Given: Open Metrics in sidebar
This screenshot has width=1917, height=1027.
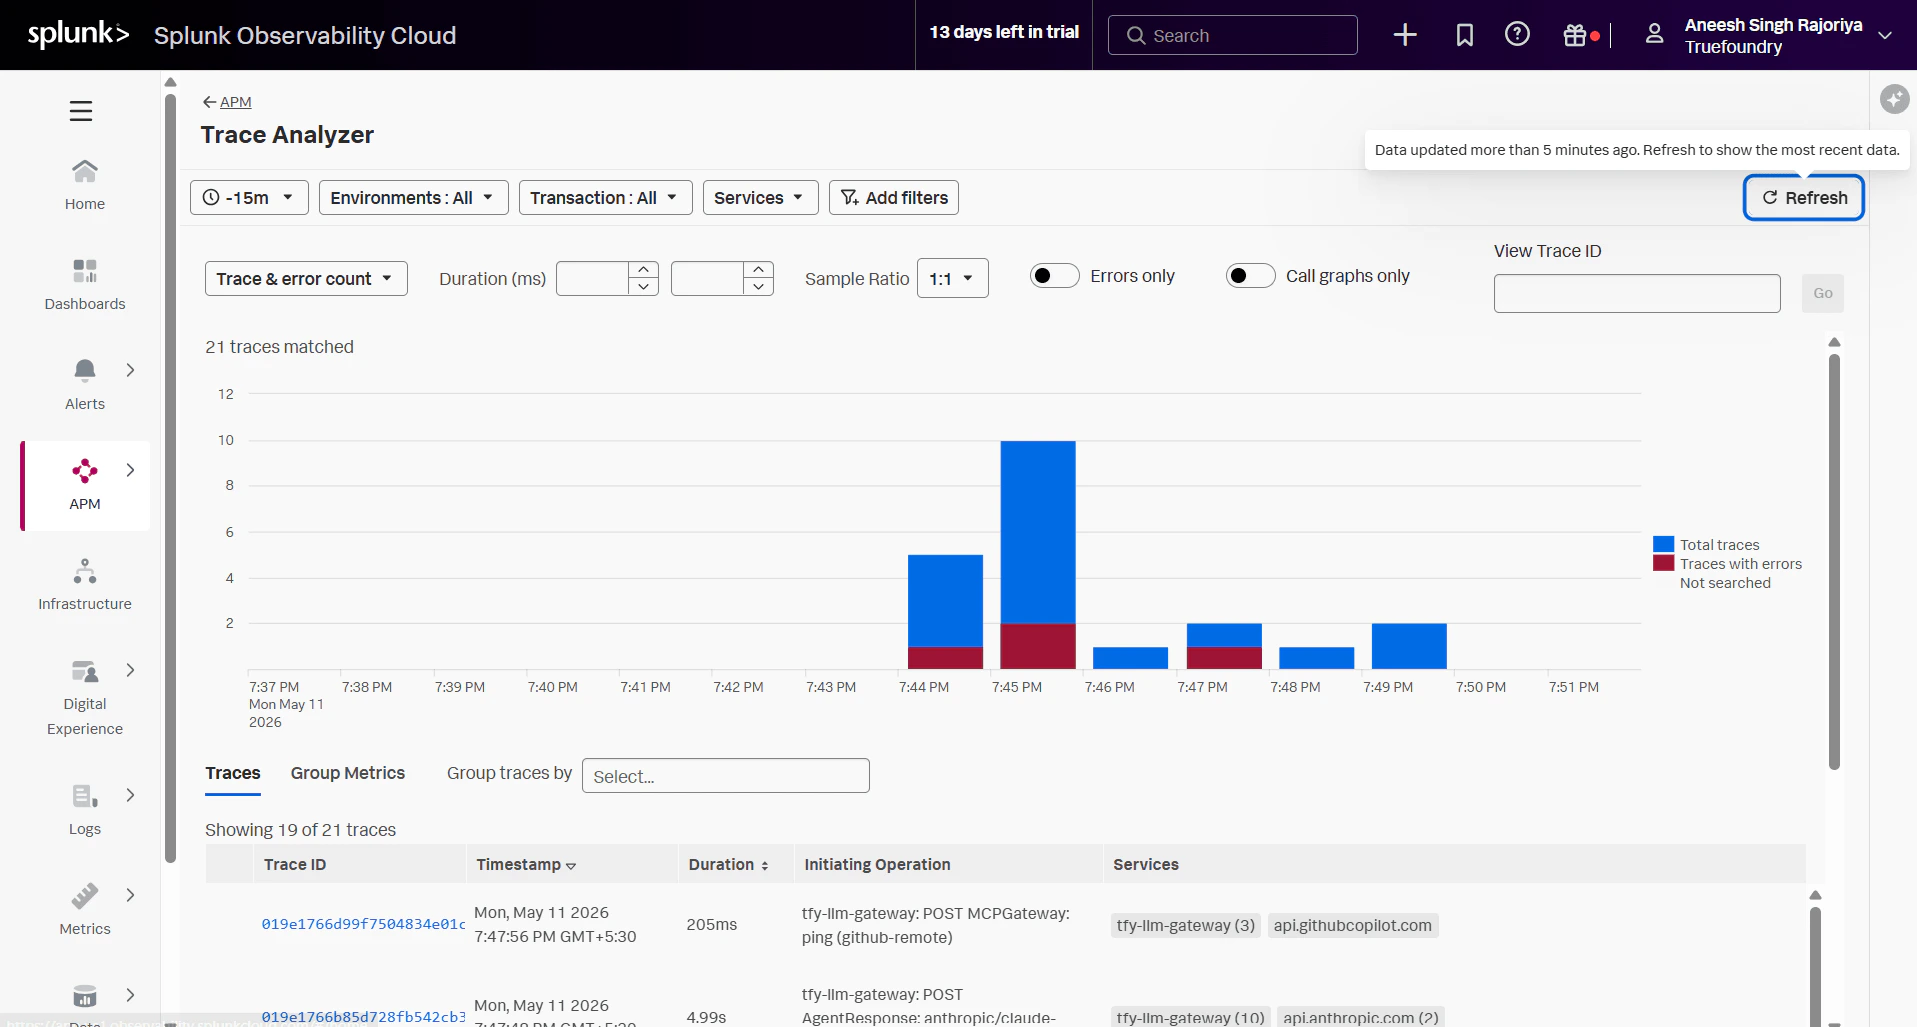Looking at the screenshot, I should [x=85, y=910].
